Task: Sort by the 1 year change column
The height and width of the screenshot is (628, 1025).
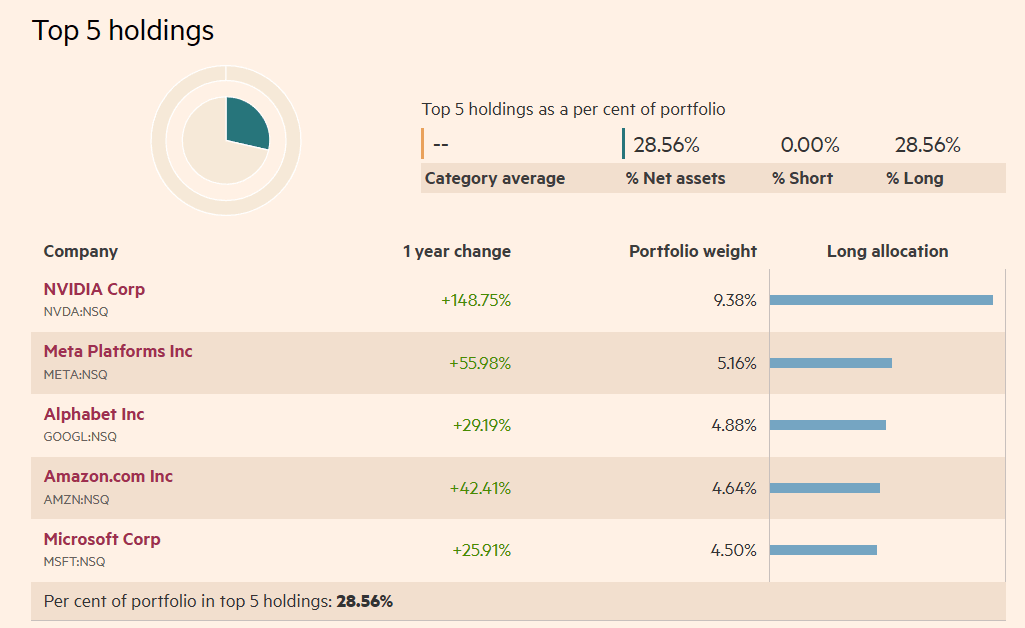Action: point(457,251)
